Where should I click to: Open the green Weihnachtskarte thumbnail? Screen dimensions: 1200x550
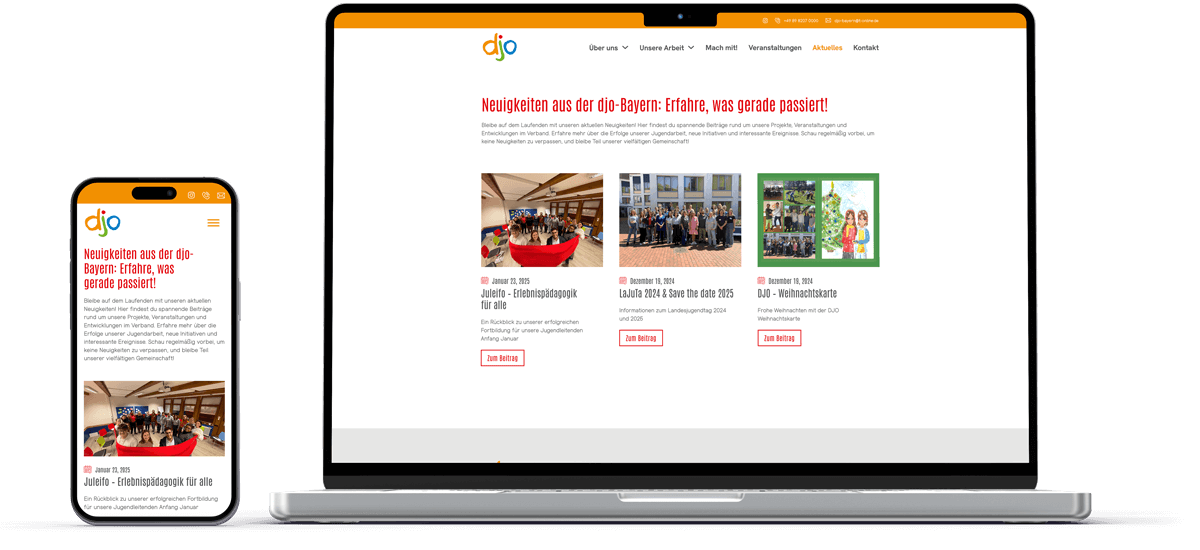pos(818,220)
